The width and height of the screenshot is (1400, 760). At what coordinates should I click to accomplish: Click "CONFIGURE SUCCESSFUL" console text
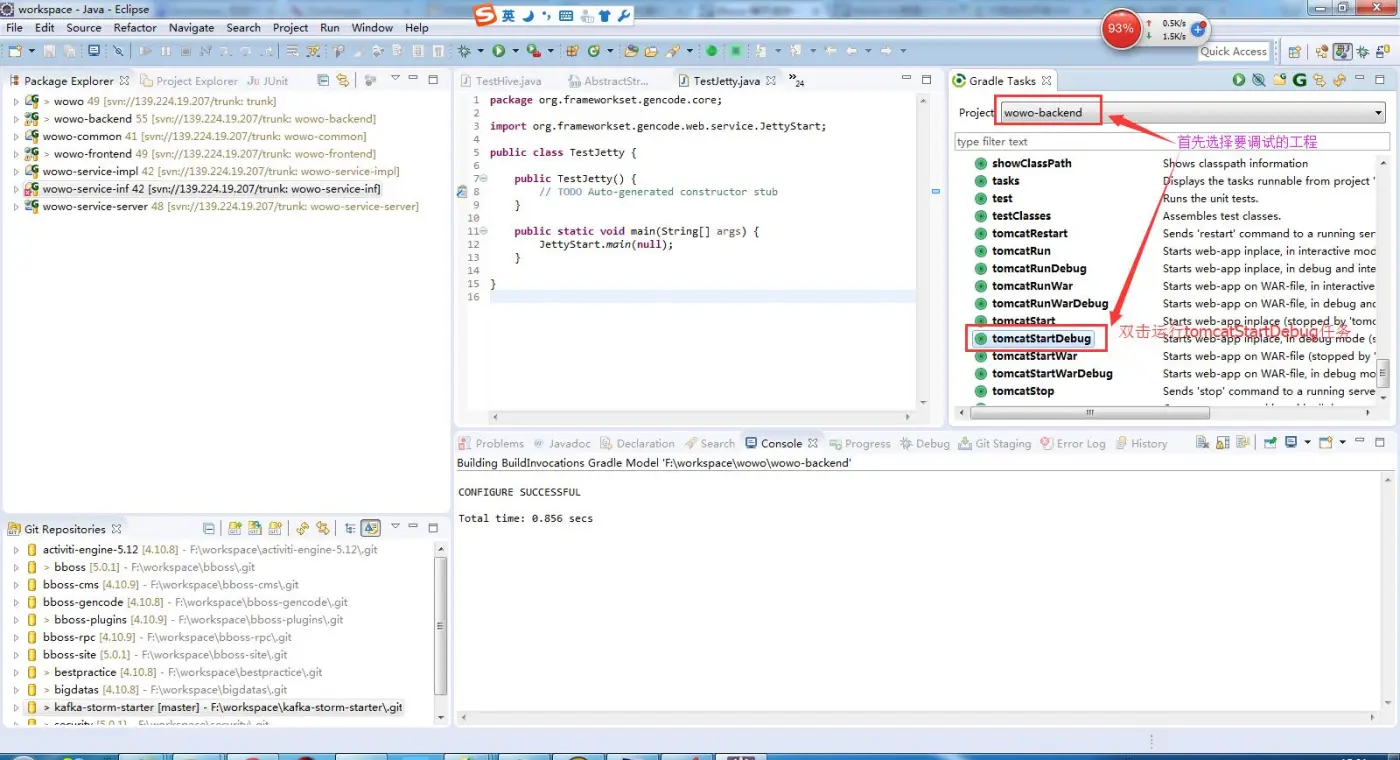519,492
